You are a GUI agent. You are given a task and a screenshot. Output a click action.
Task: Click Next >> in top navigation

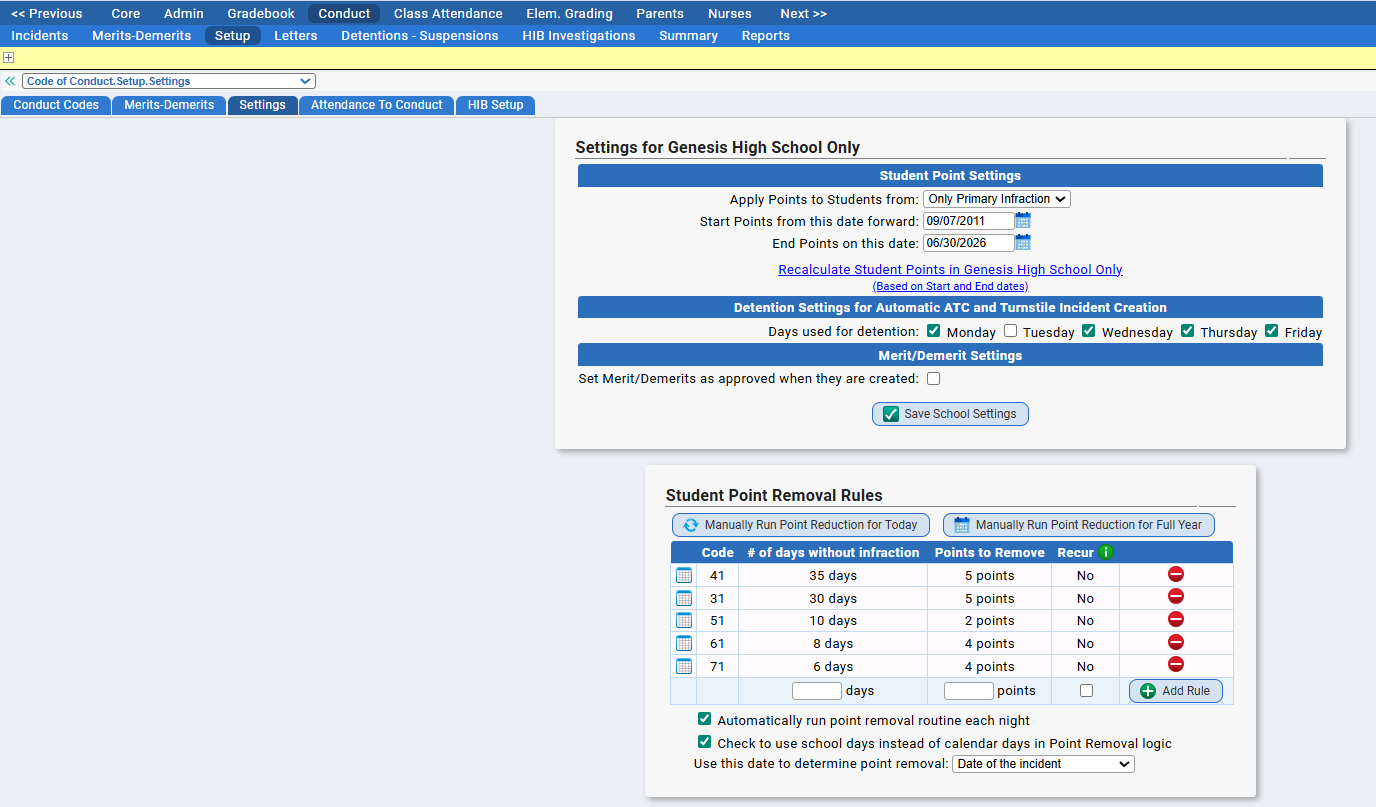coord(804,13)
